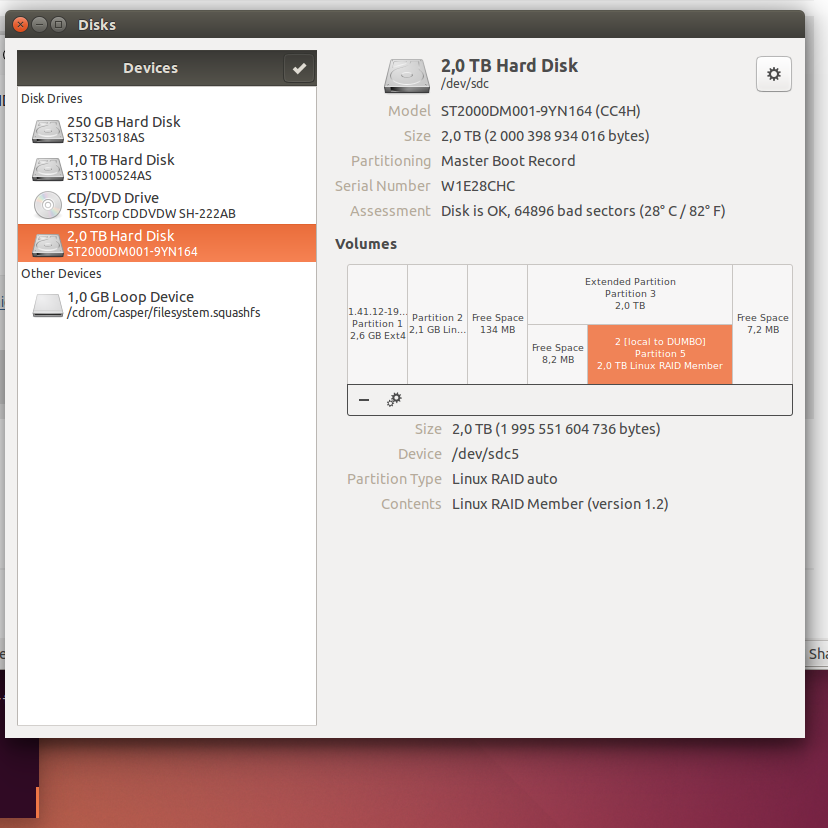This screenshot has width=828, height=828.
Task: Select Partition 1 2,6 GB Ext4 volume
Action: (x=377, y=324)
